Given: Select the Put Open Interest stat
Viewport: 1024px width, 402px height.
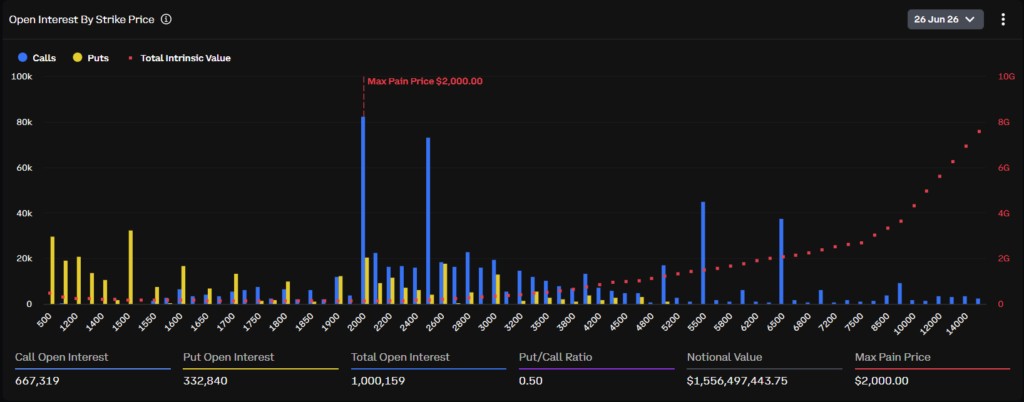Looking at the screenshot, I should click(x=261, y=369).
